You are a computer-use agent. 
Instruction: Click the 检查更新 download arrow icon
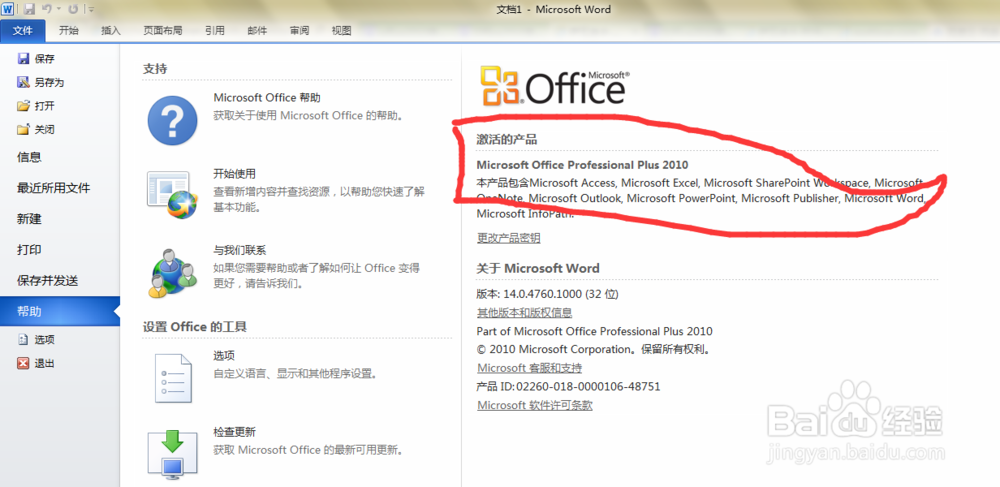(172, 455)
